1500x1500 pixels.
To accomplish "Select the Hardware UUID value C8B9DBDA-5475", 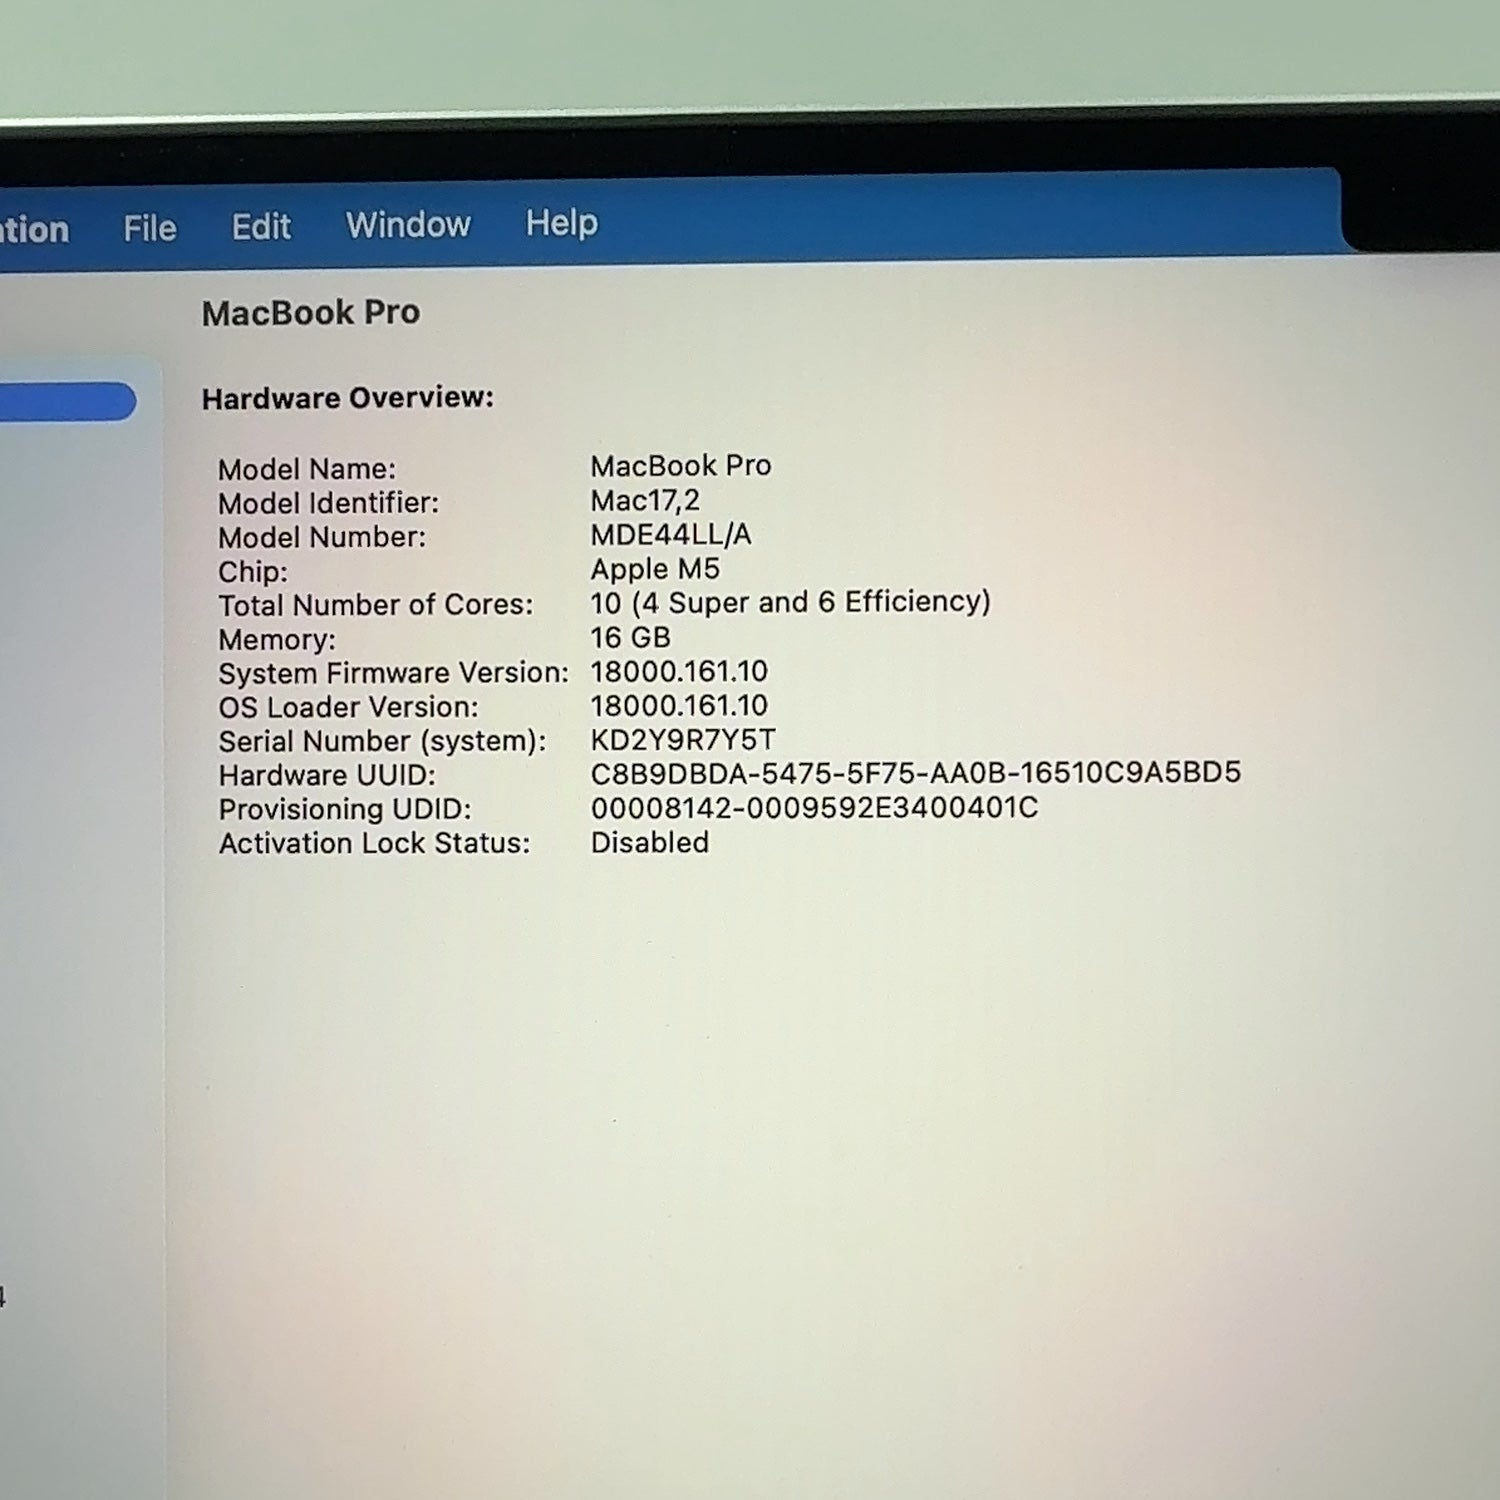I will point(916,772).
